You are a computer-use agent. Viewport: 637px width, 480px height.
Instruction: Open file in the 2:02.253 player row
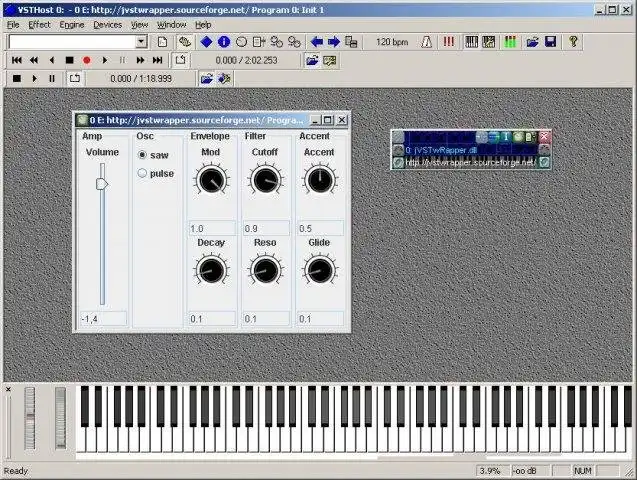coord(312,61)
